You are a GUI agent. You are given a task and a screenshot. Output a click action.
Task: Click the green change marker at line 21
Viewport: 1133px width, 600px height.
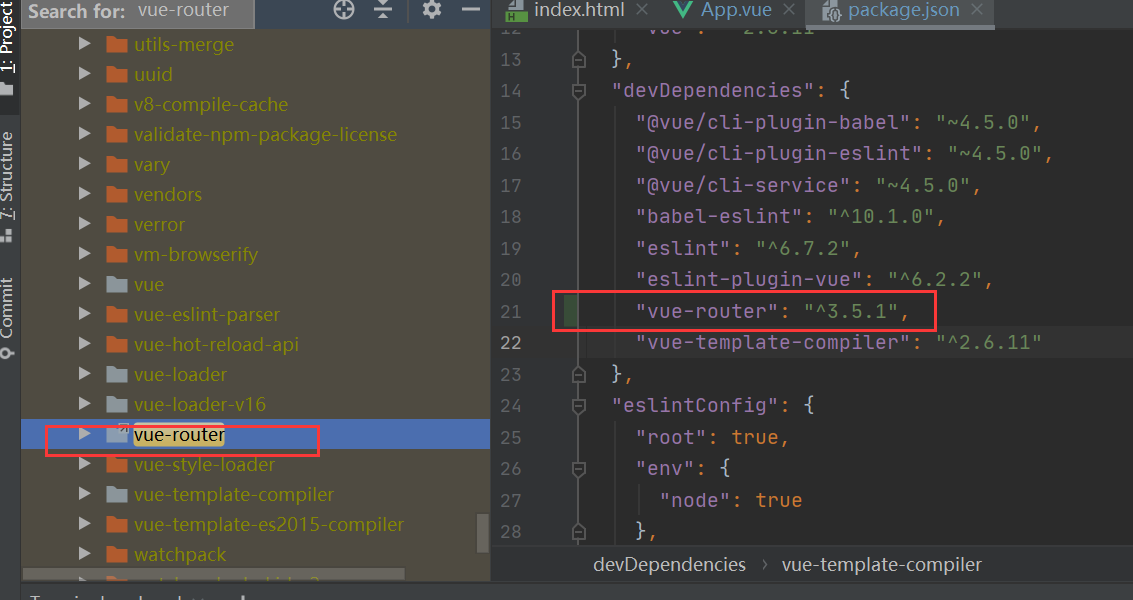570,311
